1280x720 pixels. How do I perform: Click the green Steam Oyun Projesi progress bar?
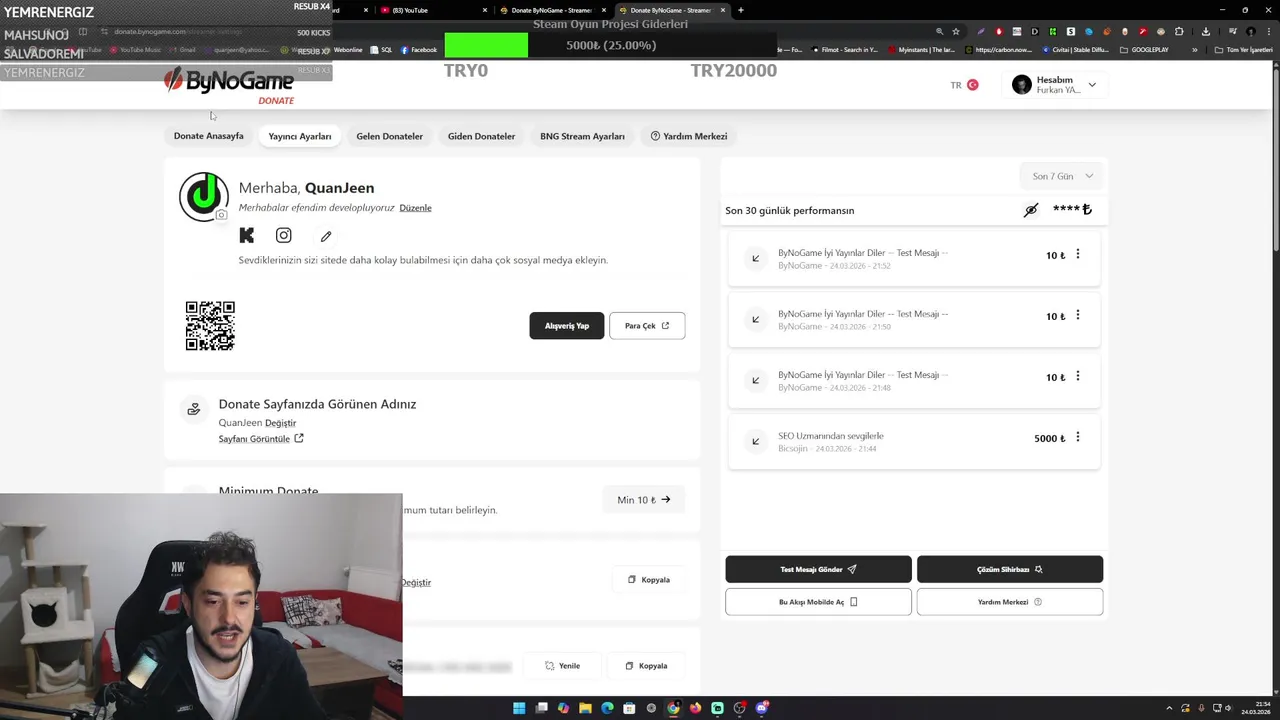[x=486, y=45]
